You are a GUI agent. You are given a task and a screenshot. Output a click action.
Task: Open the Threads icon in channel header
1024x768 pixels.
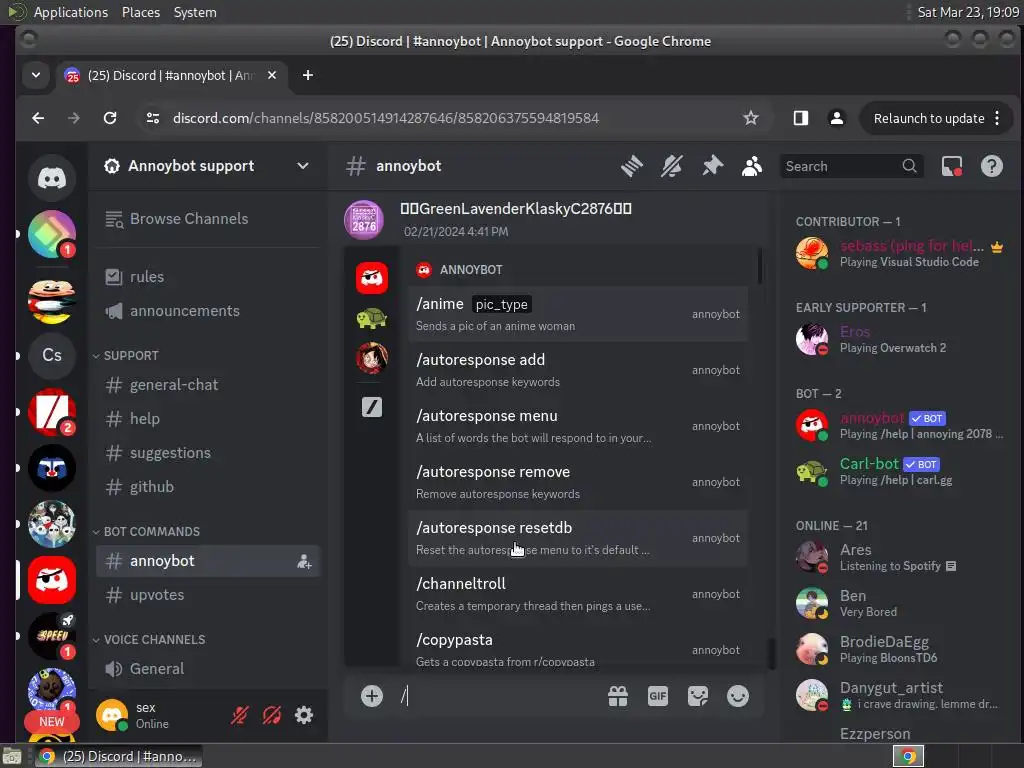point(632,166)
